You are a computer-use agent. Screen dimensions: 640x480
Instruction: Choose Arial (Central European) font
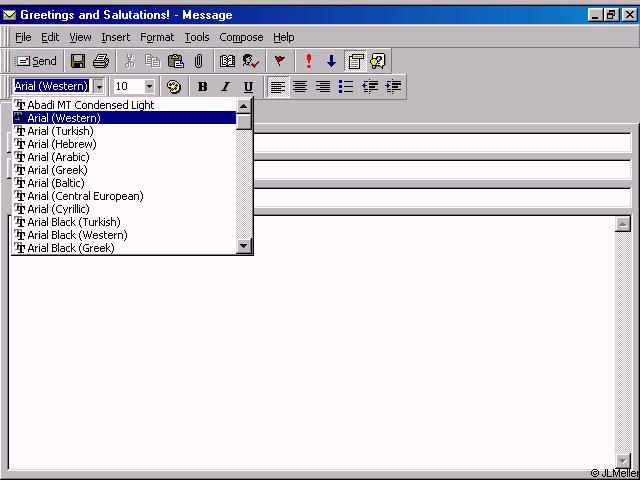tap(124, 196)
